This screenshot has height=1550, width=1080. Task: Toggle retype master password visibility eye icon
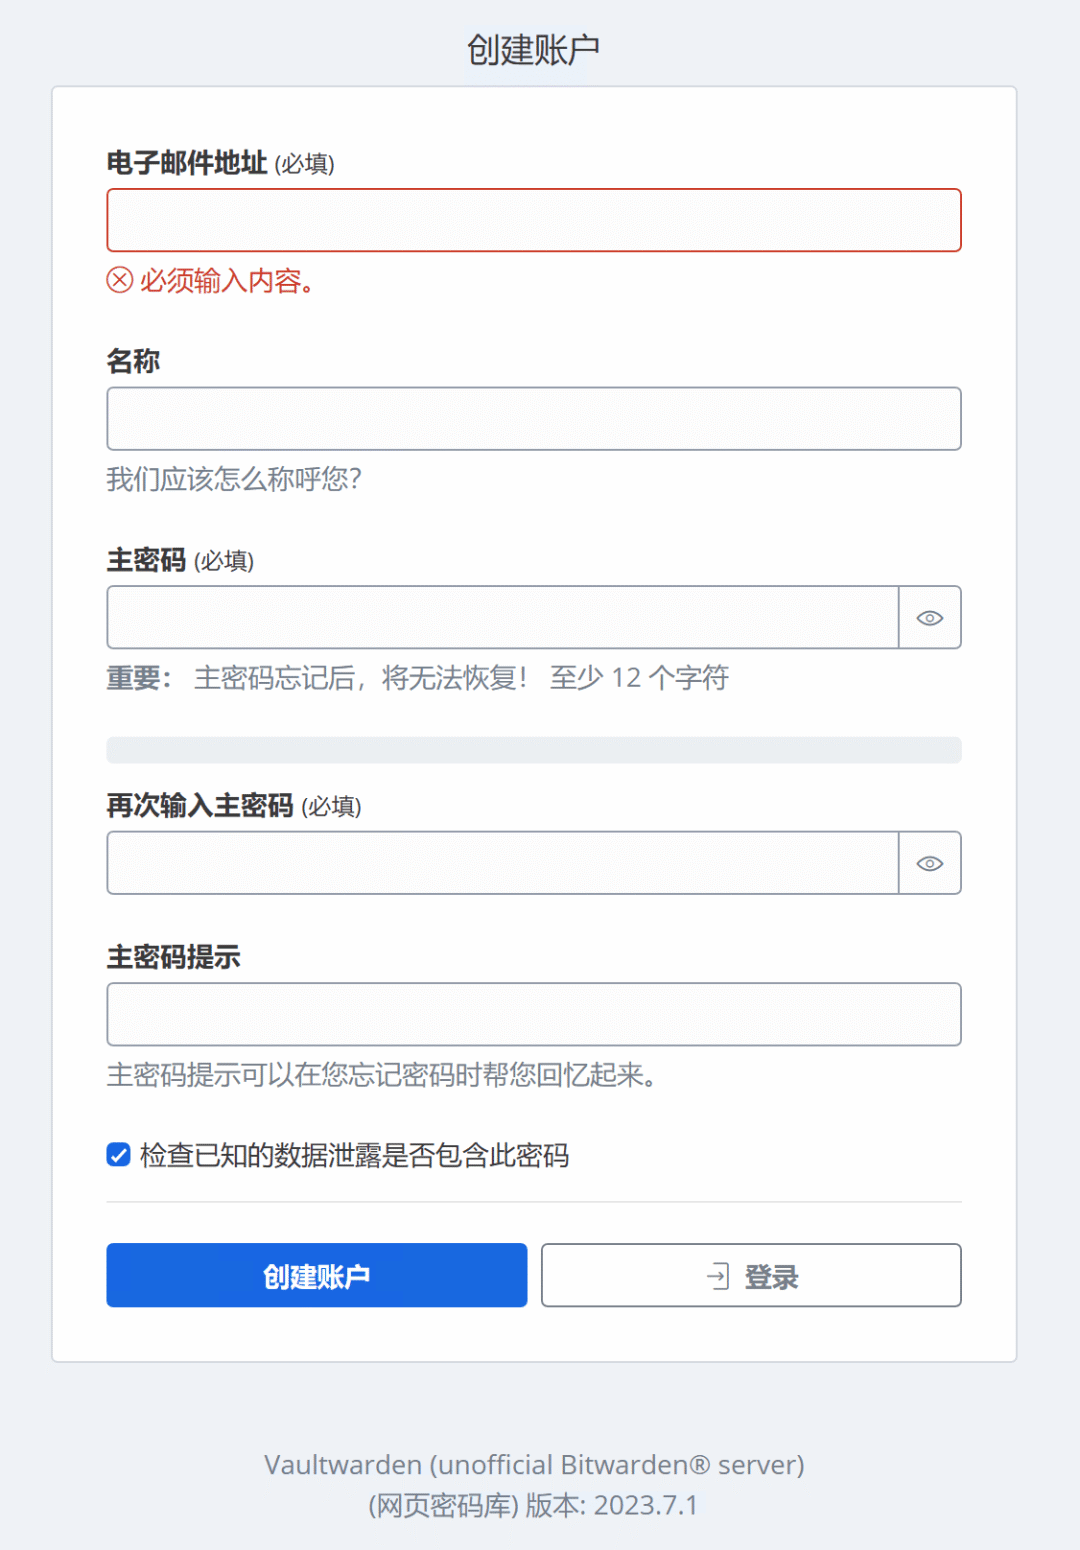(930, 863)
